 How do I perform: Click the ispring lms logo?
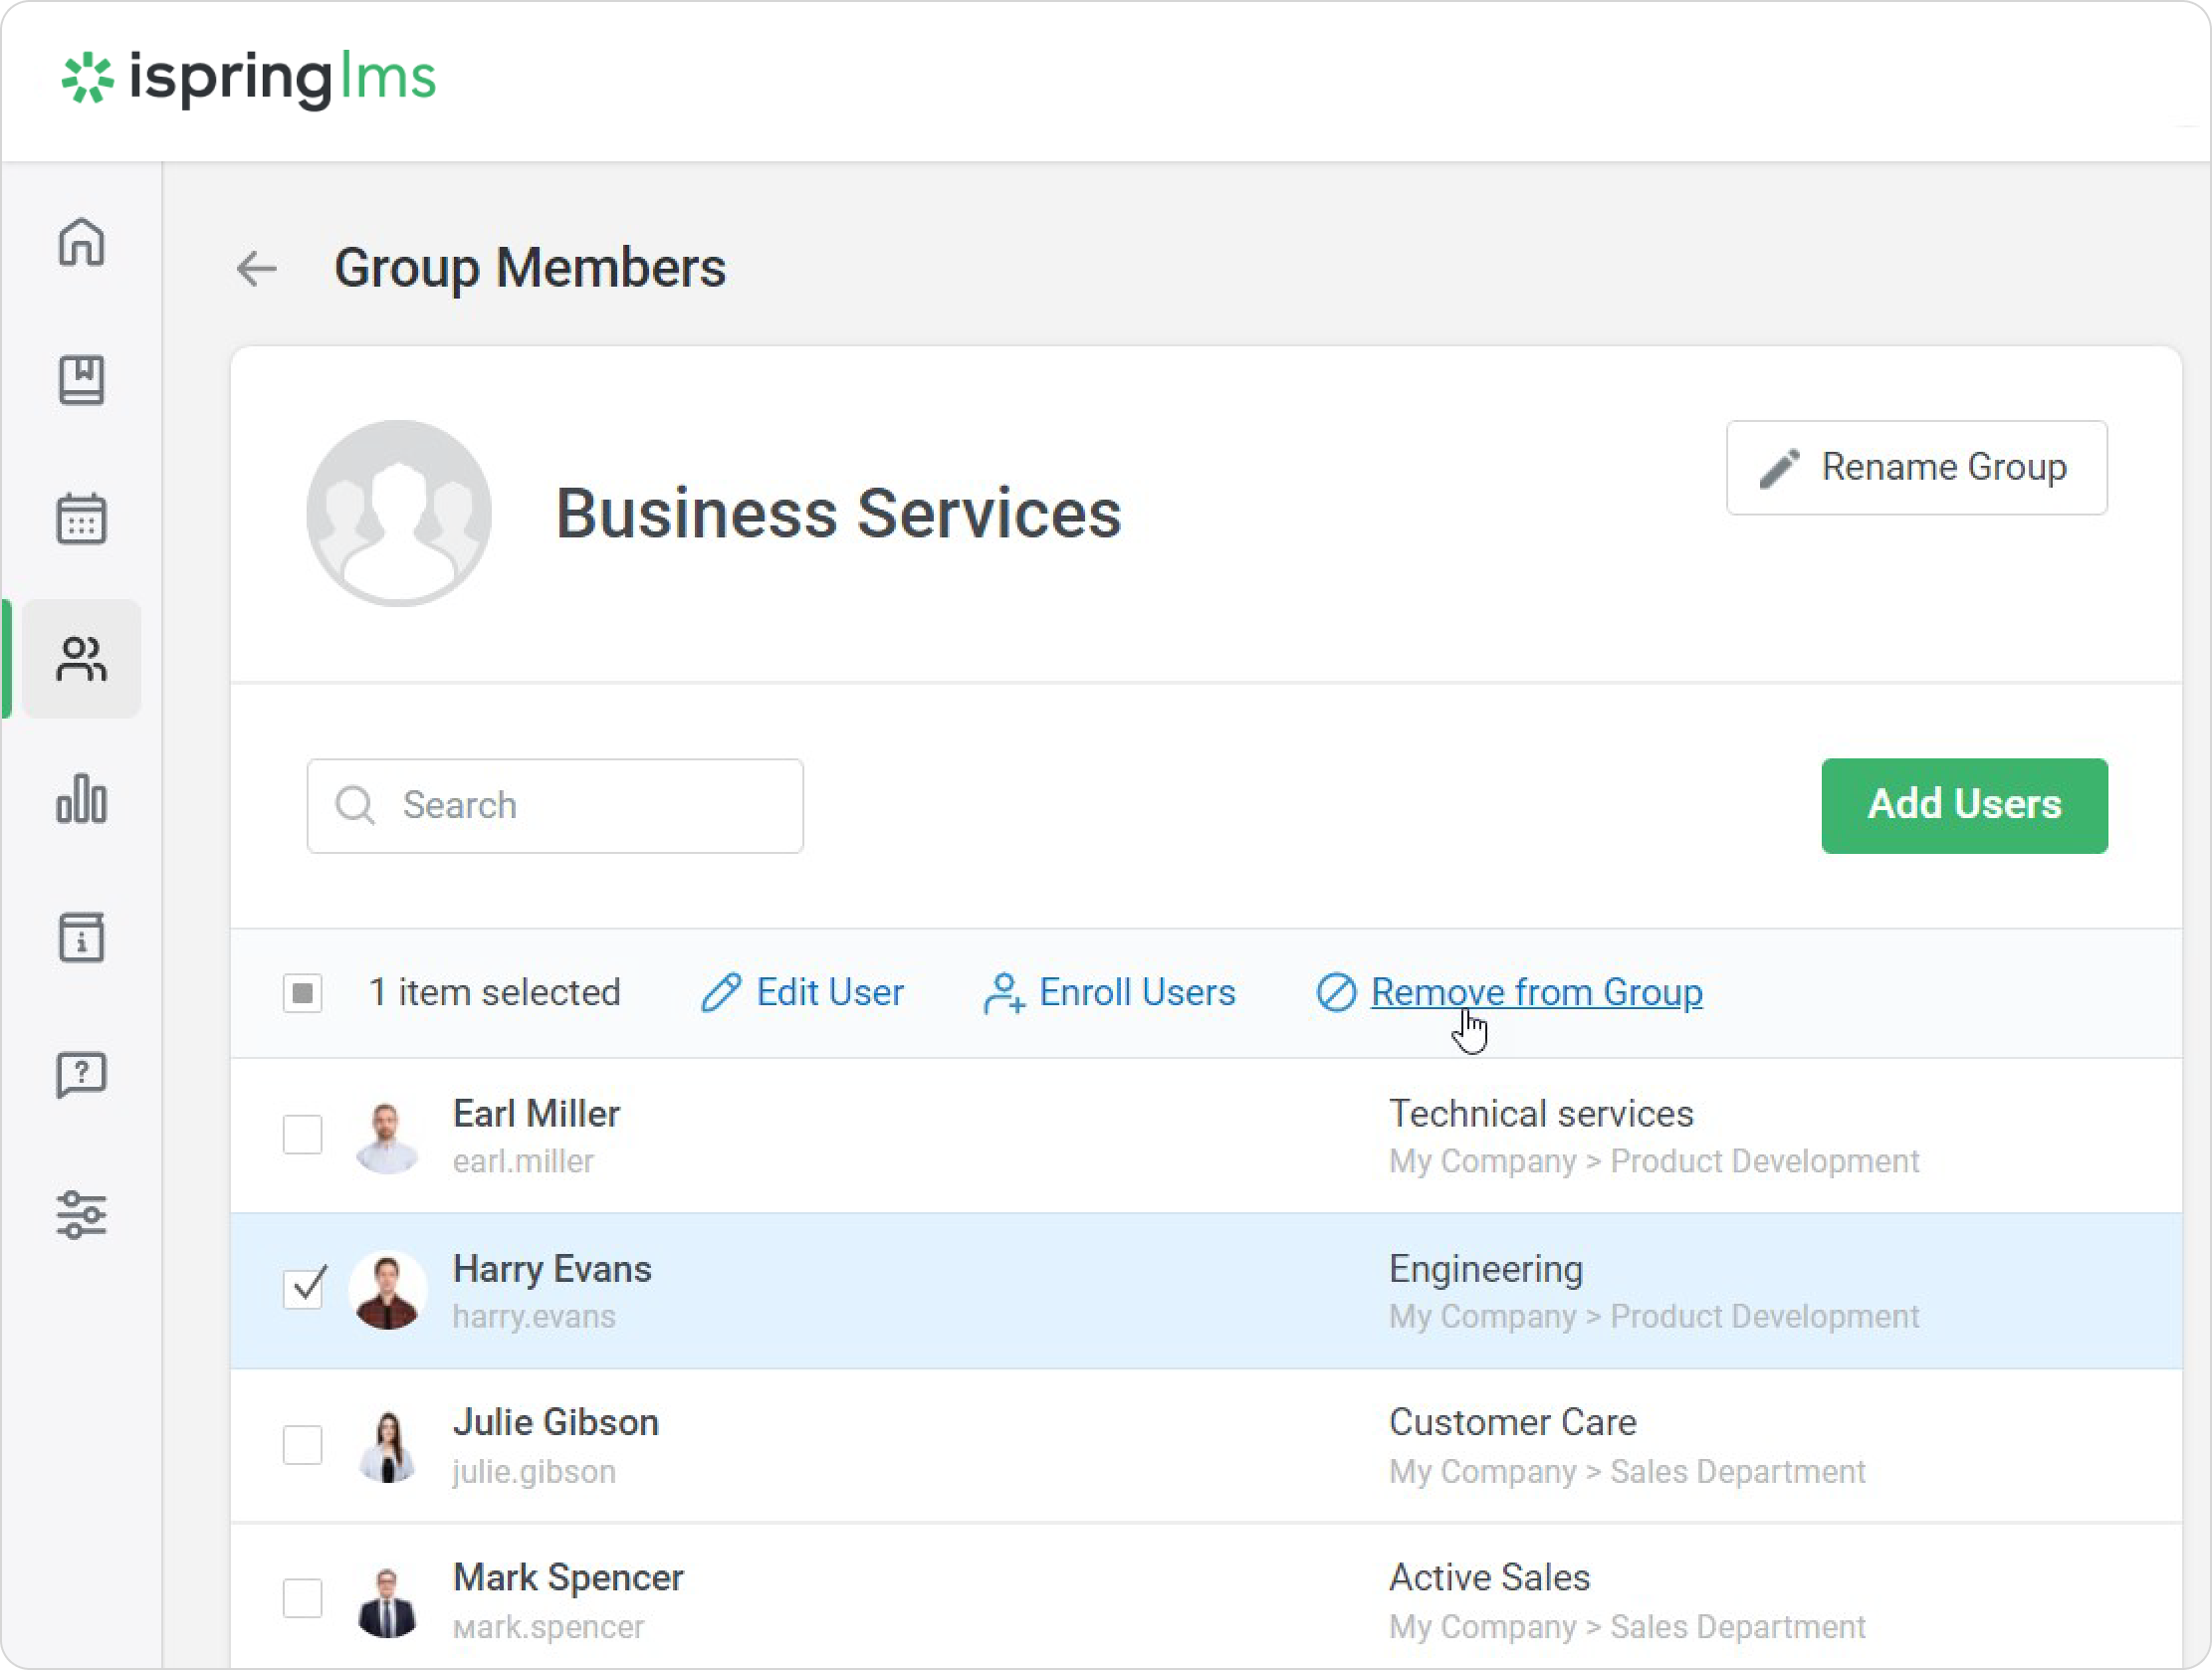pyautogui.click(x=249, y=78)
